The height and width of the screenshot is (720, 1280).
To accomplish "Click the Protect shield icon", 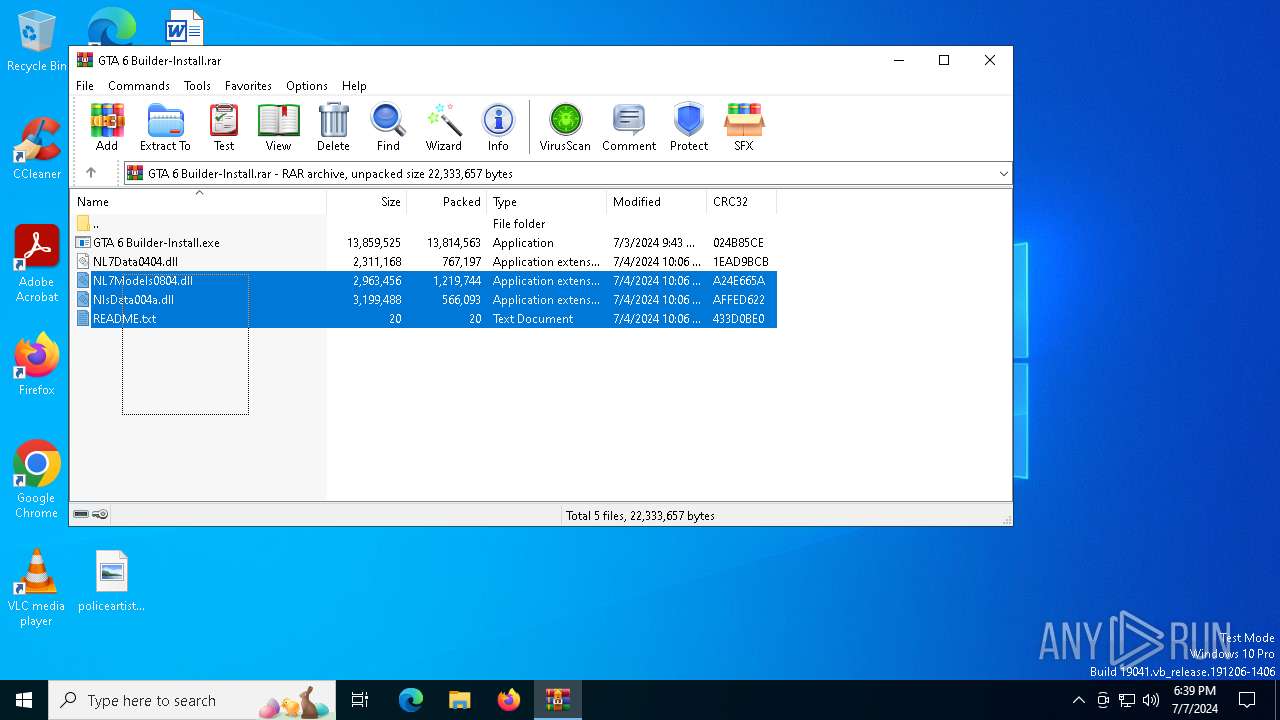I will point(689,127).
